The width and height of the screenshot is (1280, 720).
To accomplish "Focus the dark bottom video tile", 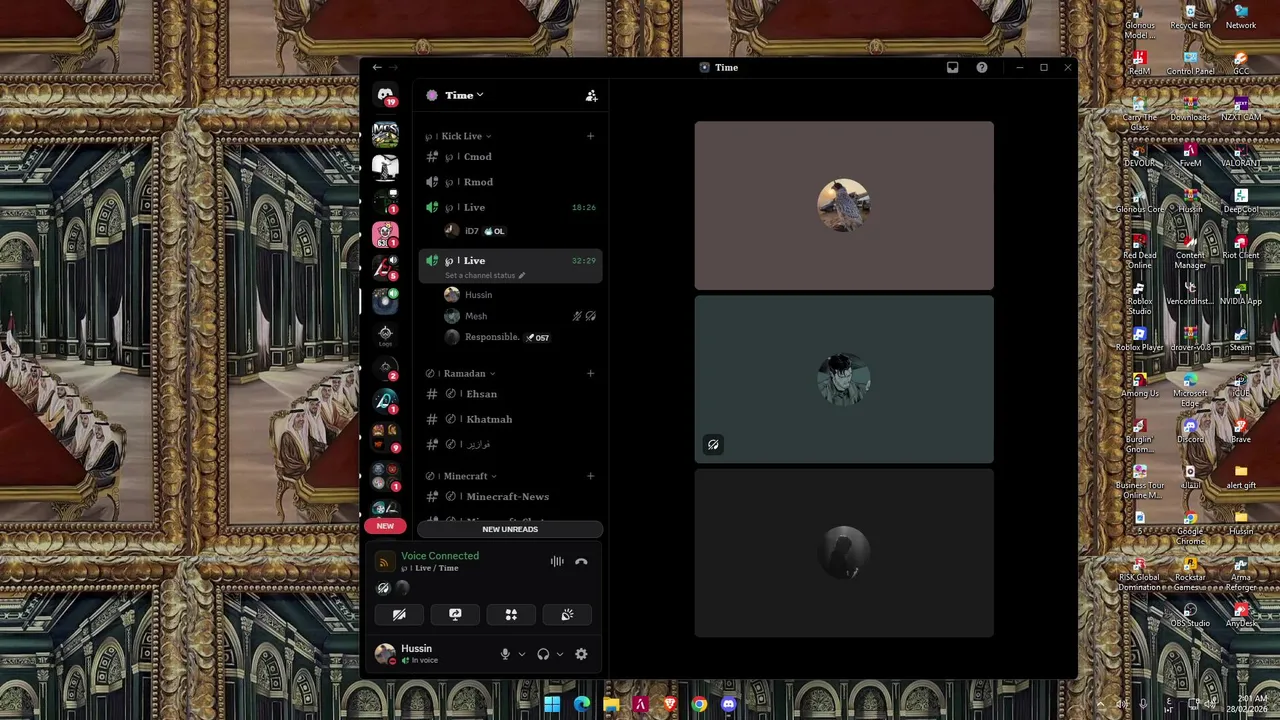I will point(844,553).
